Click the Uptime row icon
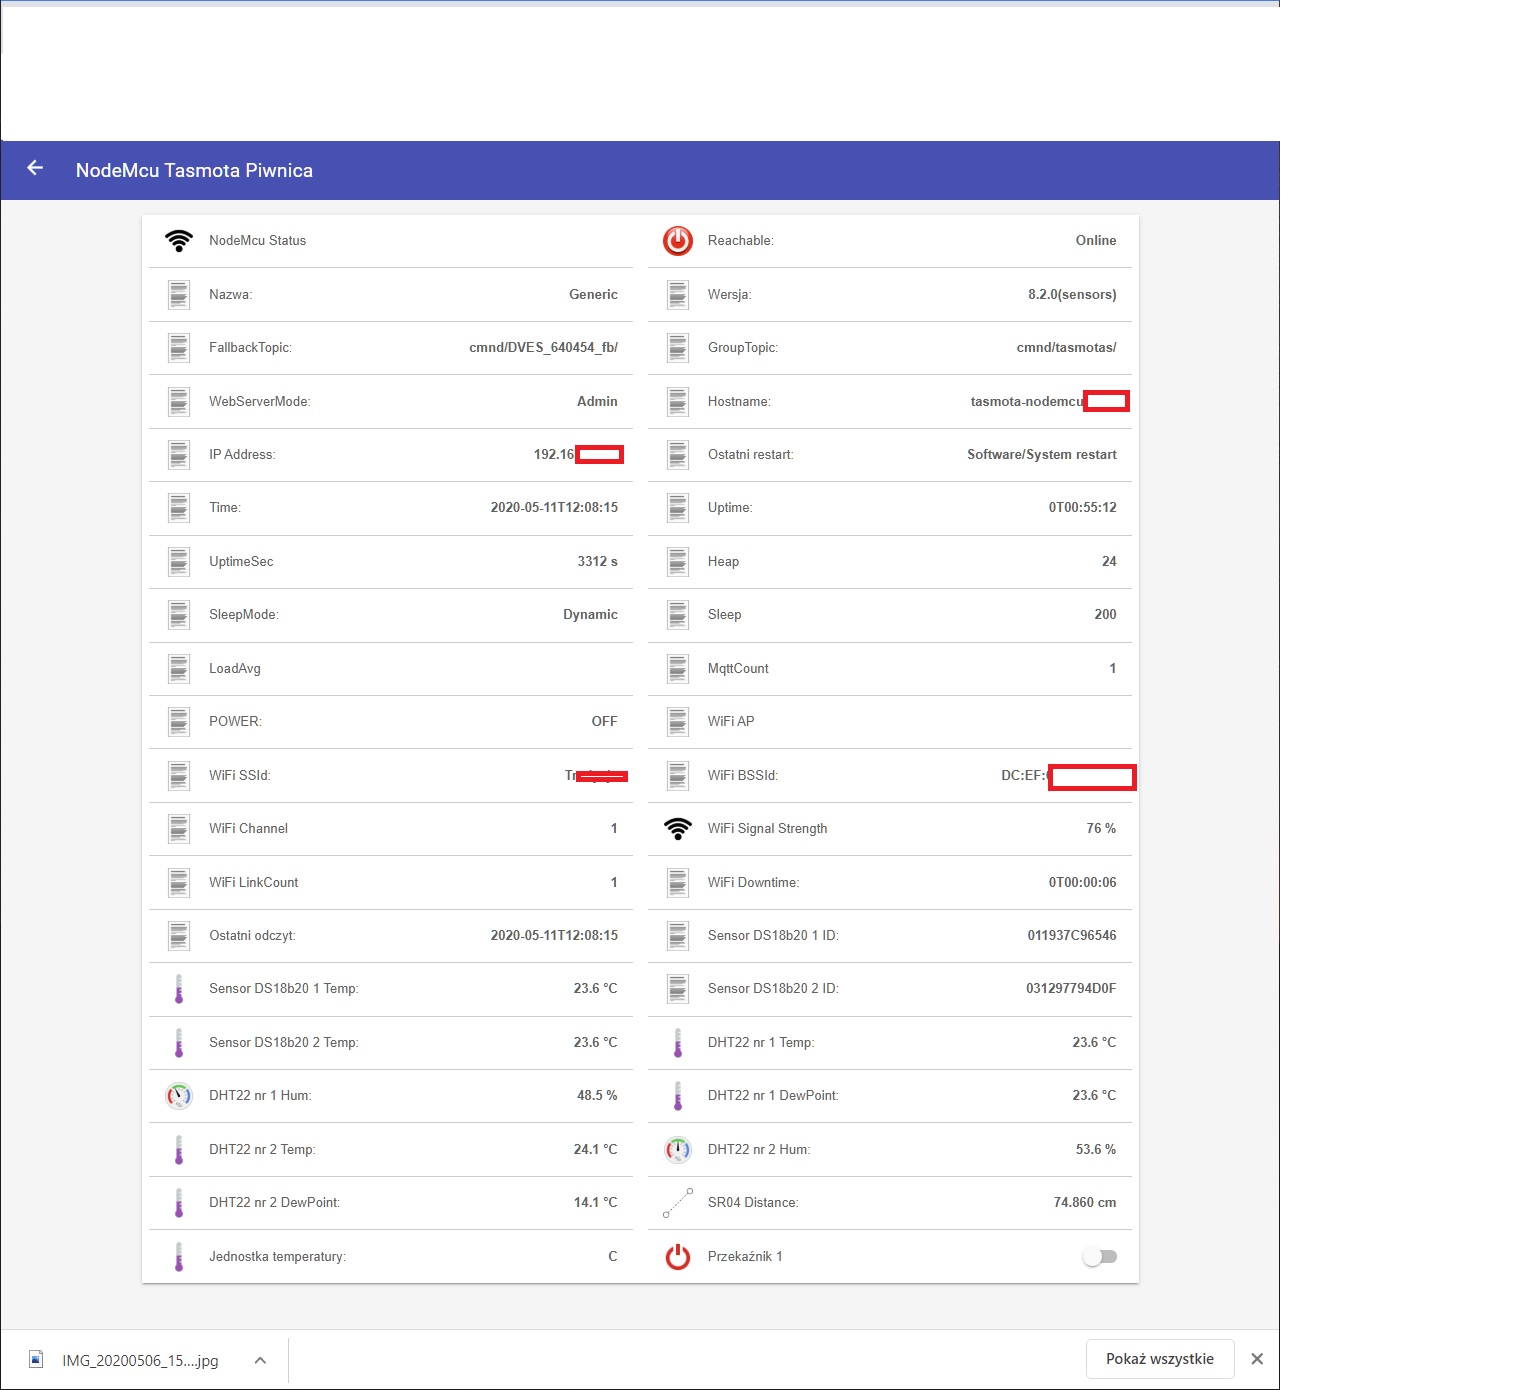 [x=678, y=508]
